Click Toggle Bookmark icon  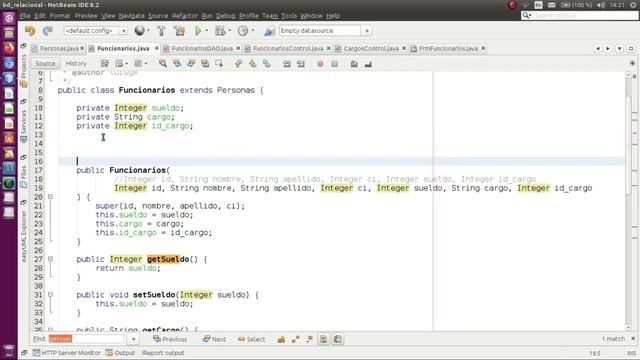click(x=267, y=64)
